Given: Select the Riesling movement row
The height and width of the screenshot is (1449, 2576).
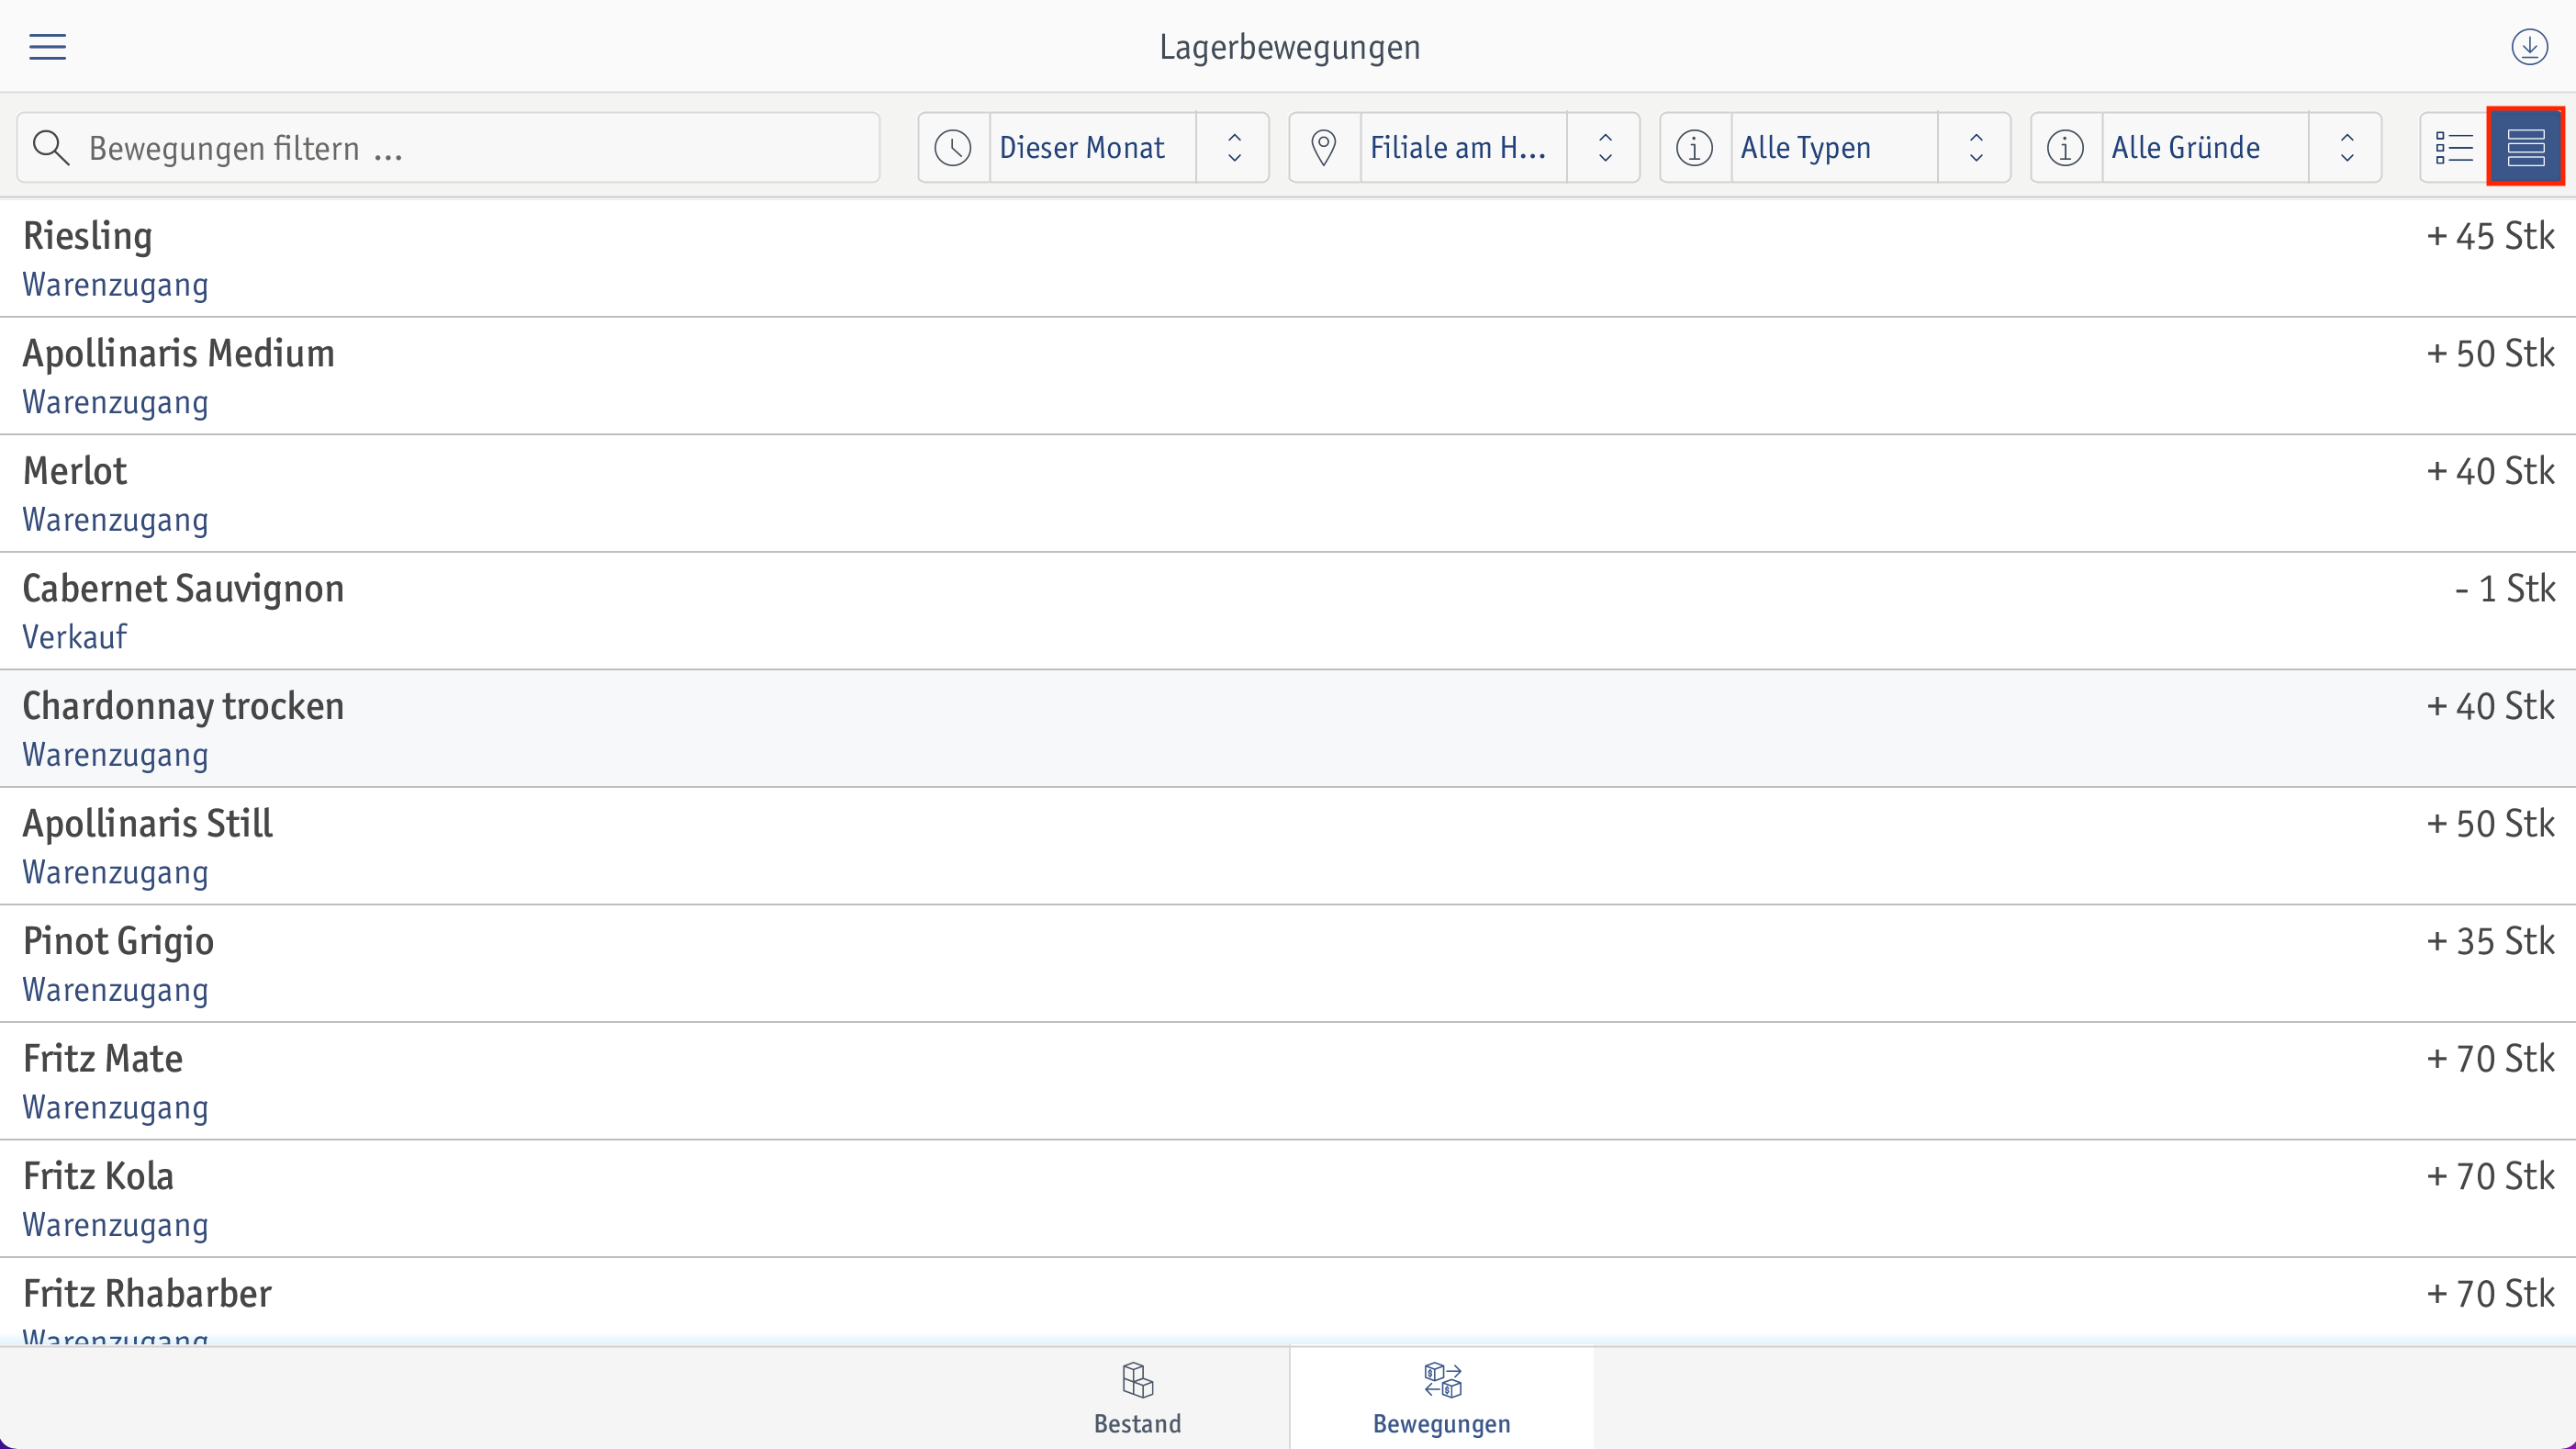Looking at the screenshot, I should point(1288,259).
